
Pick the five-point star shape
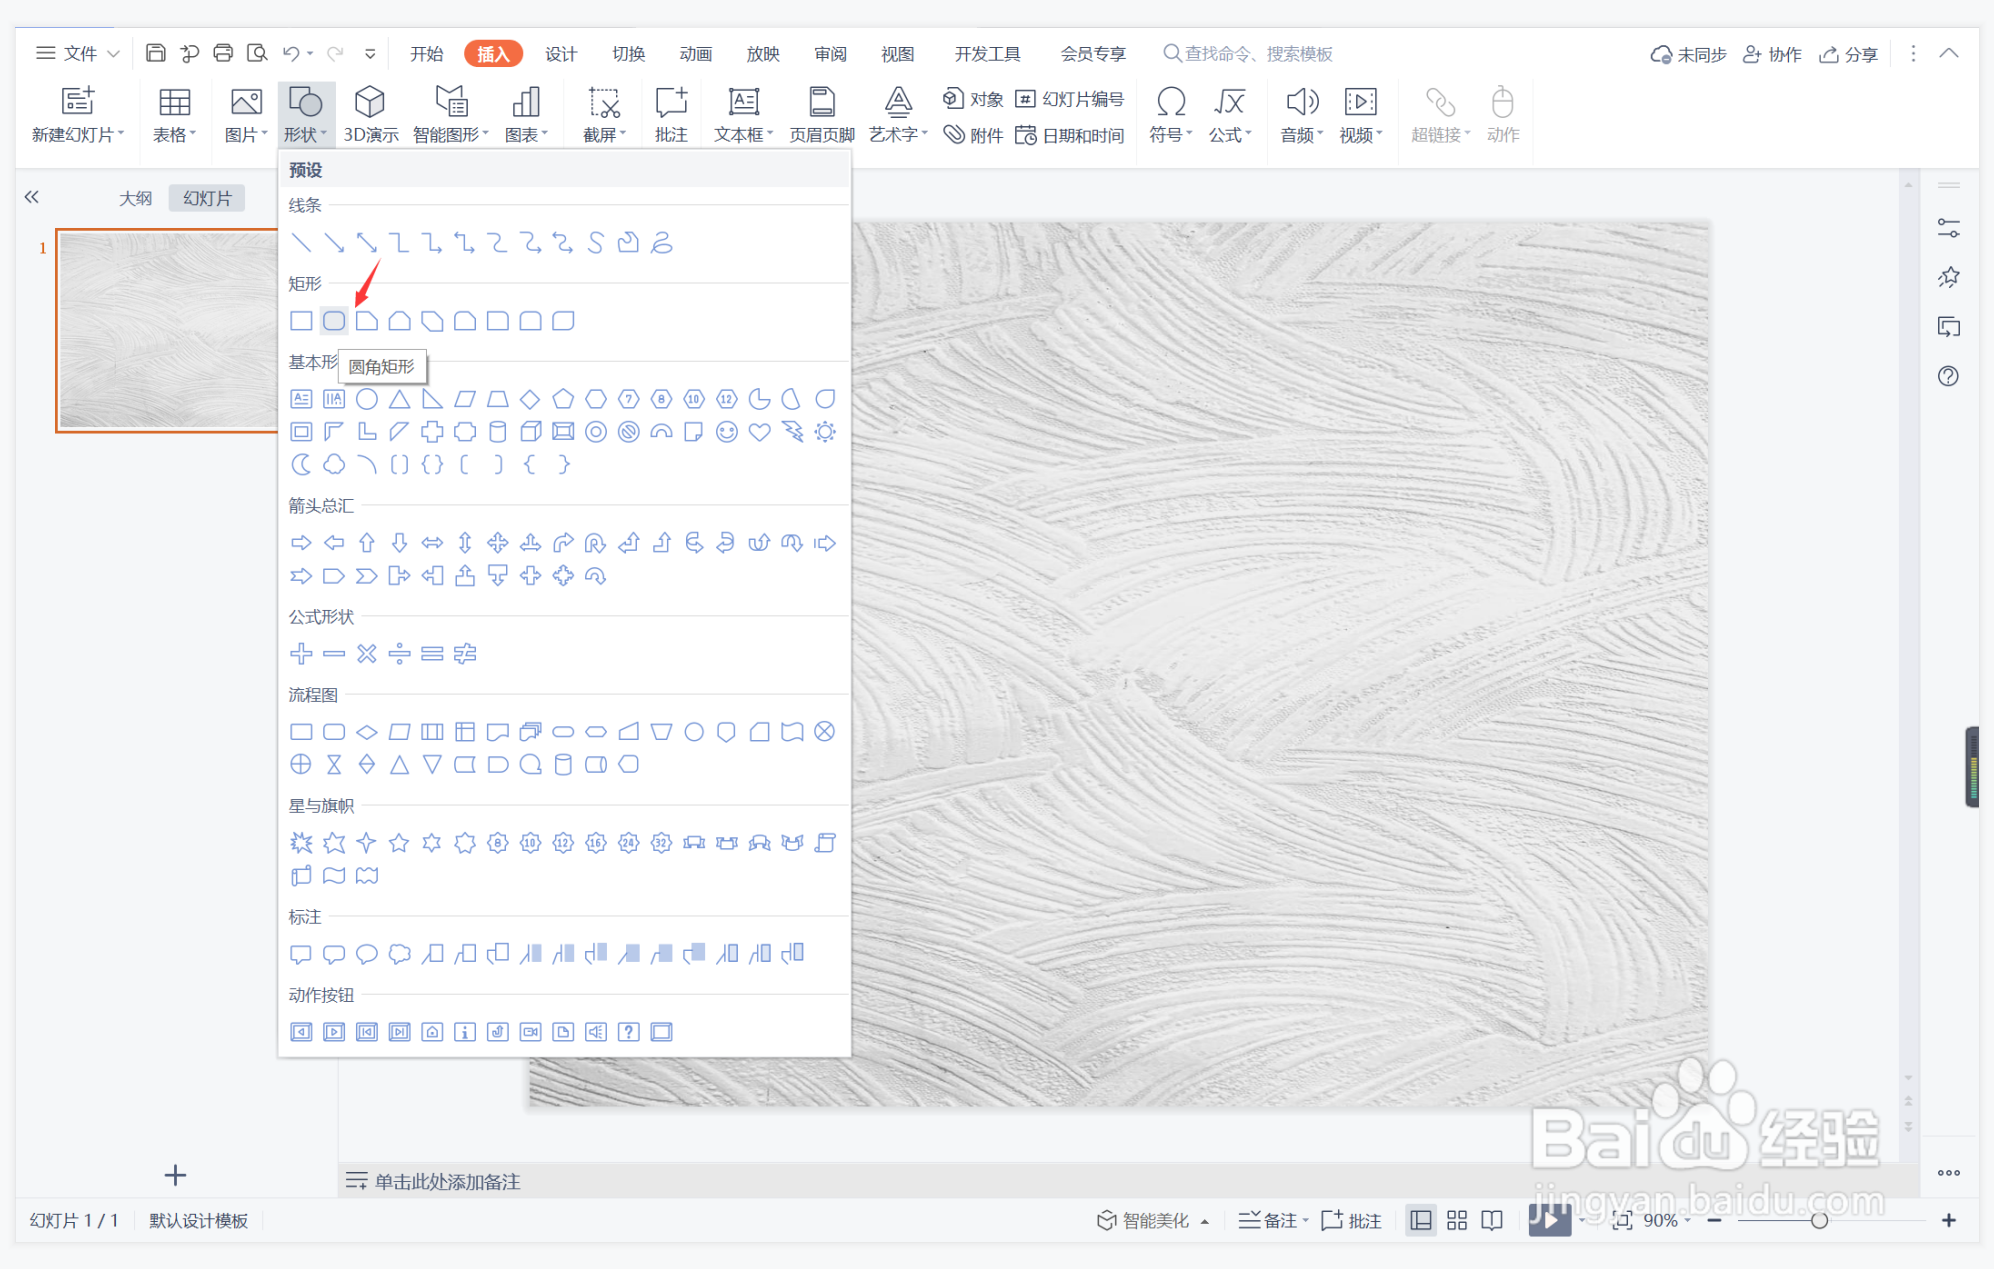[399, 843]
